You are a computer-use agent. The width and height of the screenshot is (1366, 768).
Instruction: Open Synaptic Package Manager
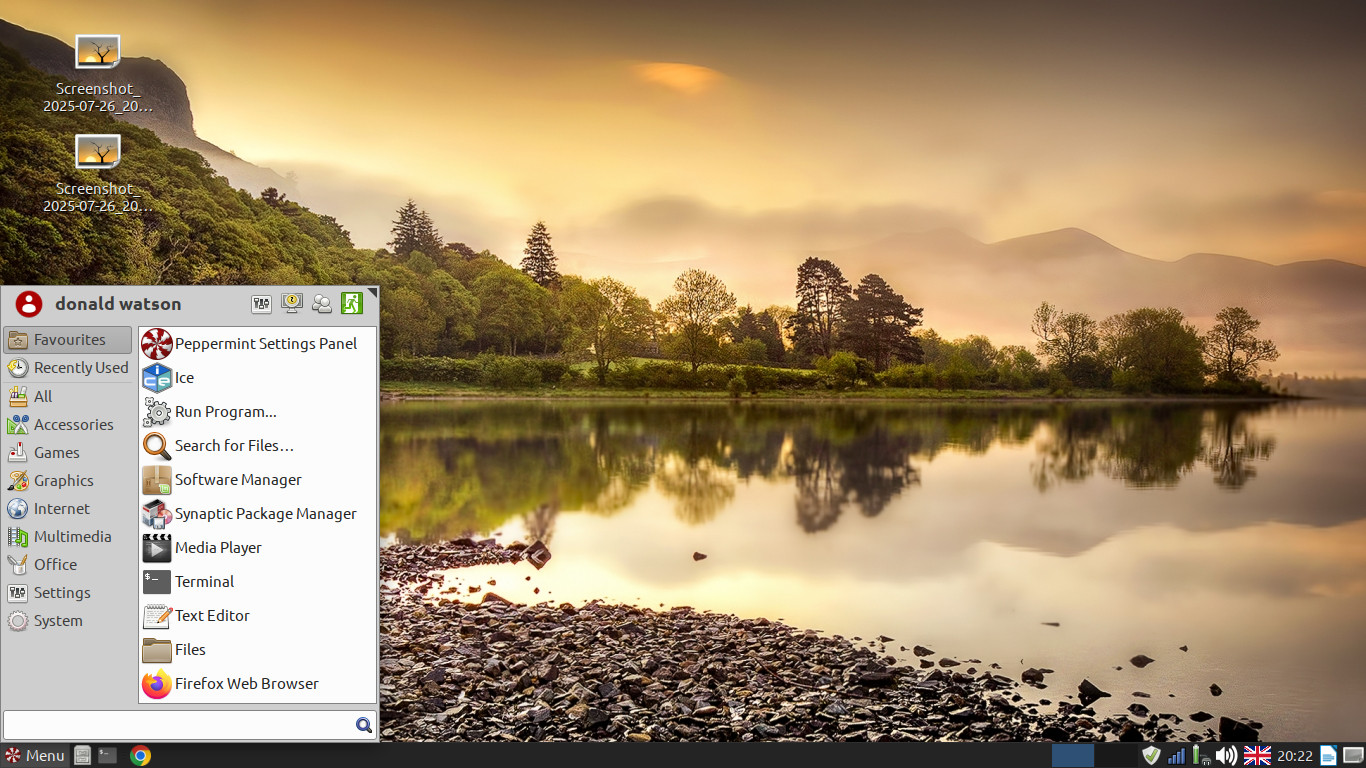[258, 514]
